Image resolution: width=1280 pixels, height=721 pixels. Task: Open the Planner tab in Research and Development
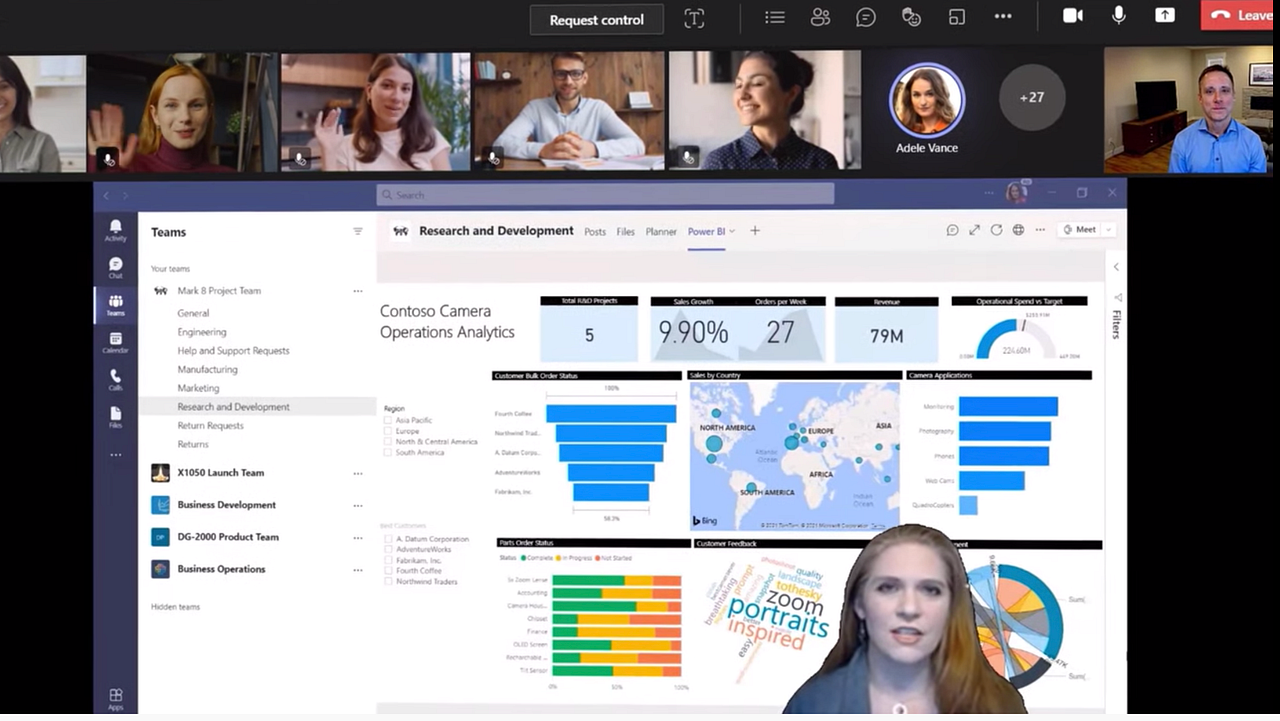pos(660,231)
